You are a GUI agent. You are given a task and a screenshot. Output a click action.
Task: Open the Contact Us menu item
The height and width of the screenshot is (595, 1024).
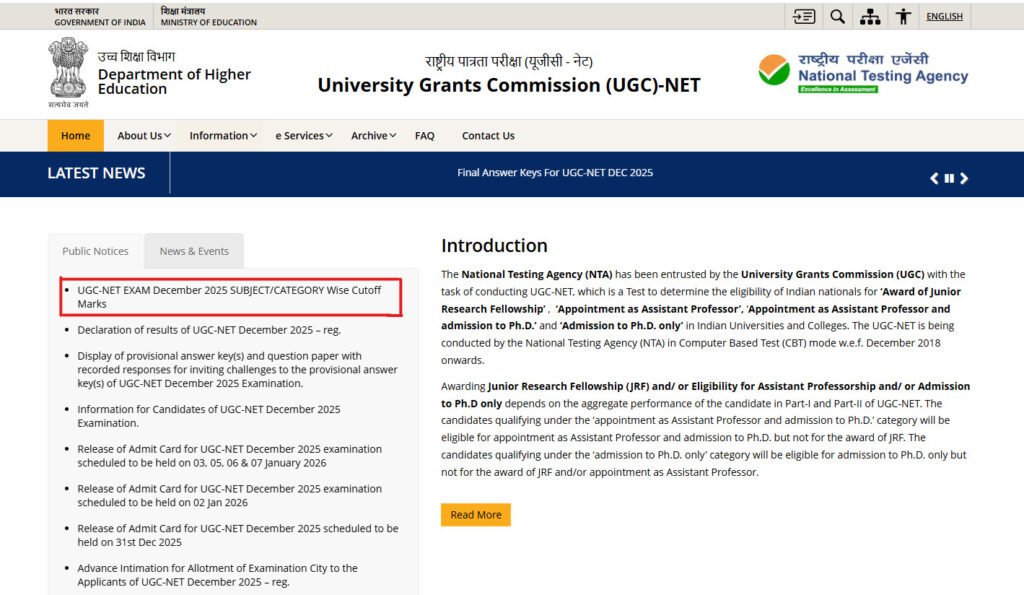pyautogui.click(x=488, y=136)
